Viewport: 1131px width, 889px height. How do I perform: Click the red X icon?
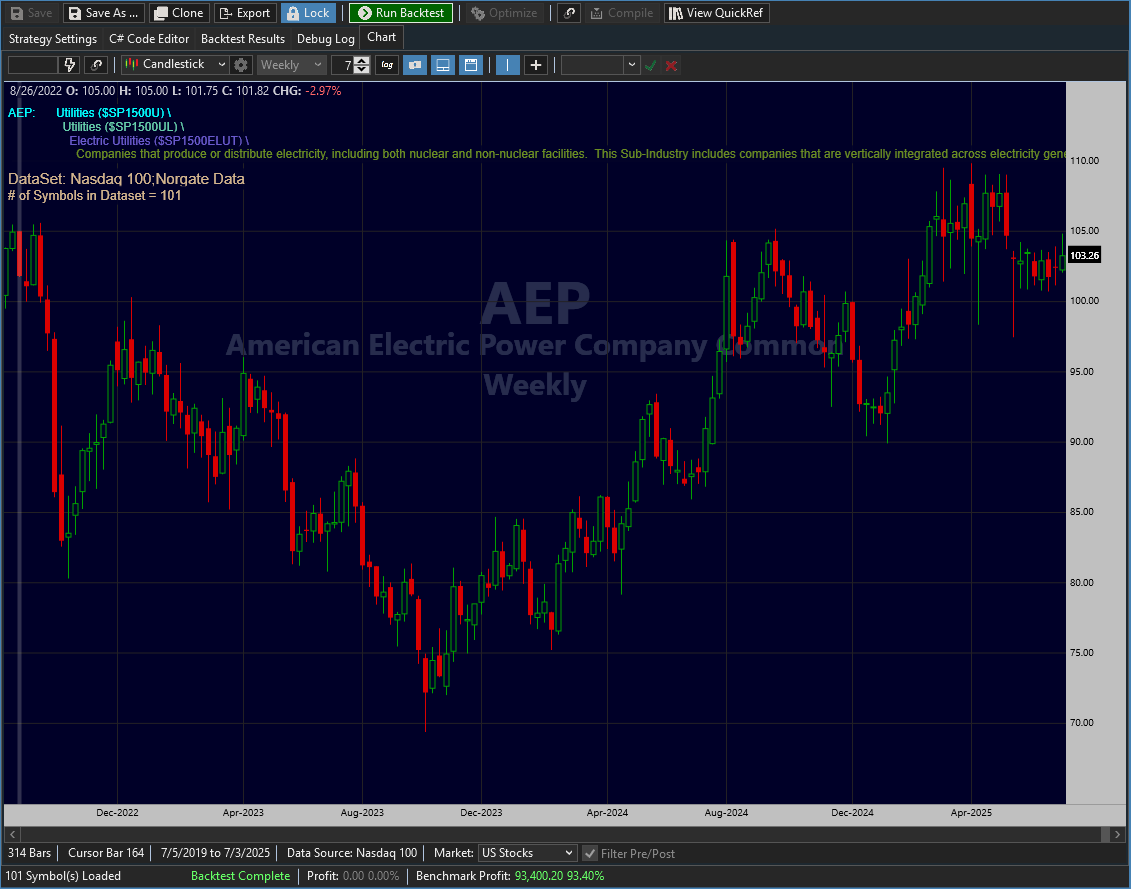(x=672, y=66)
